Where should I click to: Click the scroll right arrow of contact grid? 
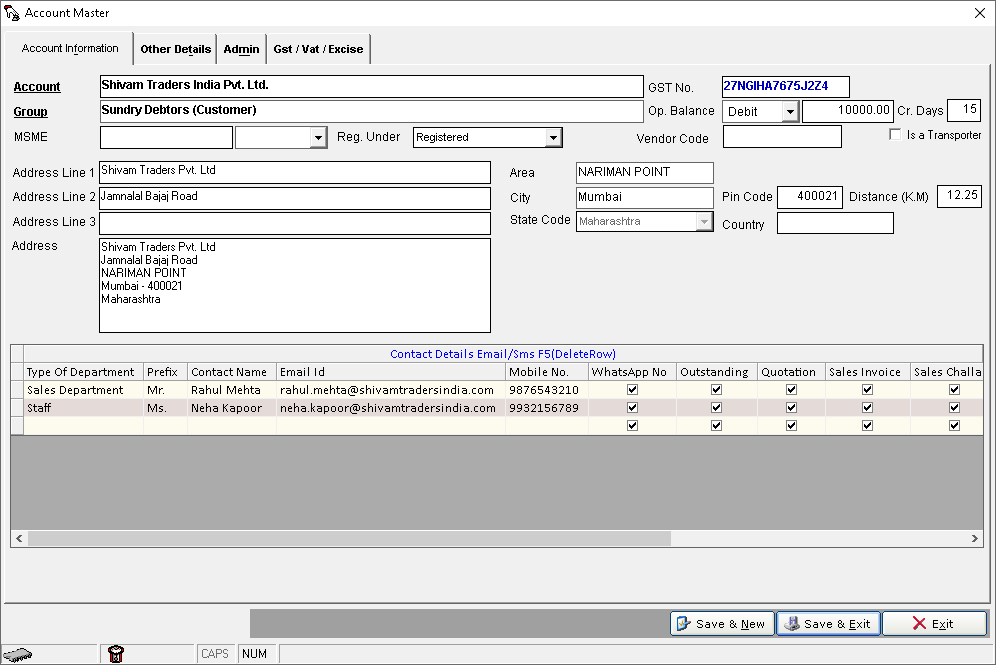pos(974,539)
